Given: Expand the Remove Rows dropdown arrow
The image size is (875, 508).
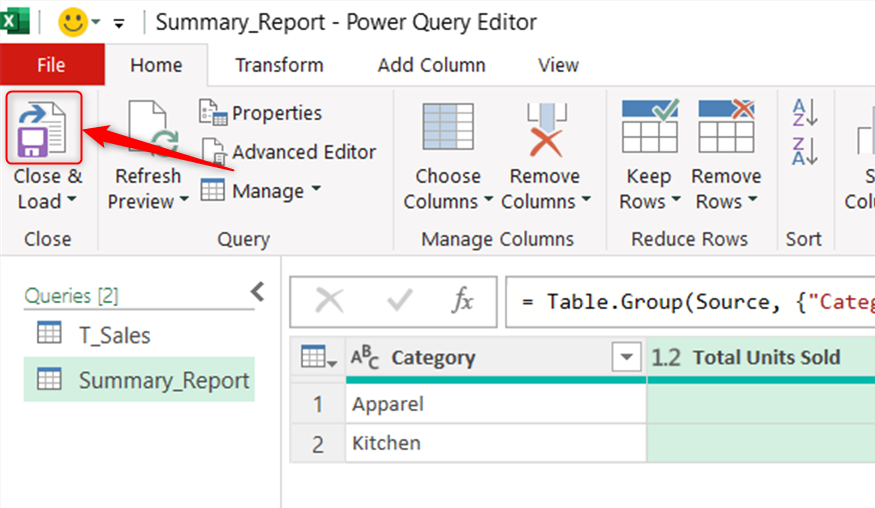Looking at the screenshot, I should 752,199.
